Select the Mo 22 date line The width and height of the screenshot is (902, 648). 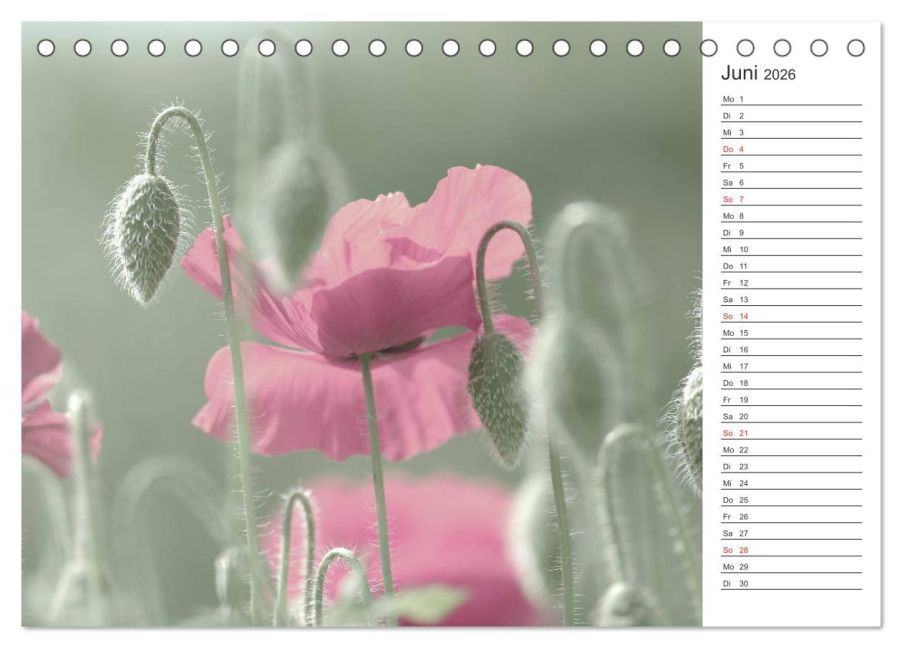point(792,449)
